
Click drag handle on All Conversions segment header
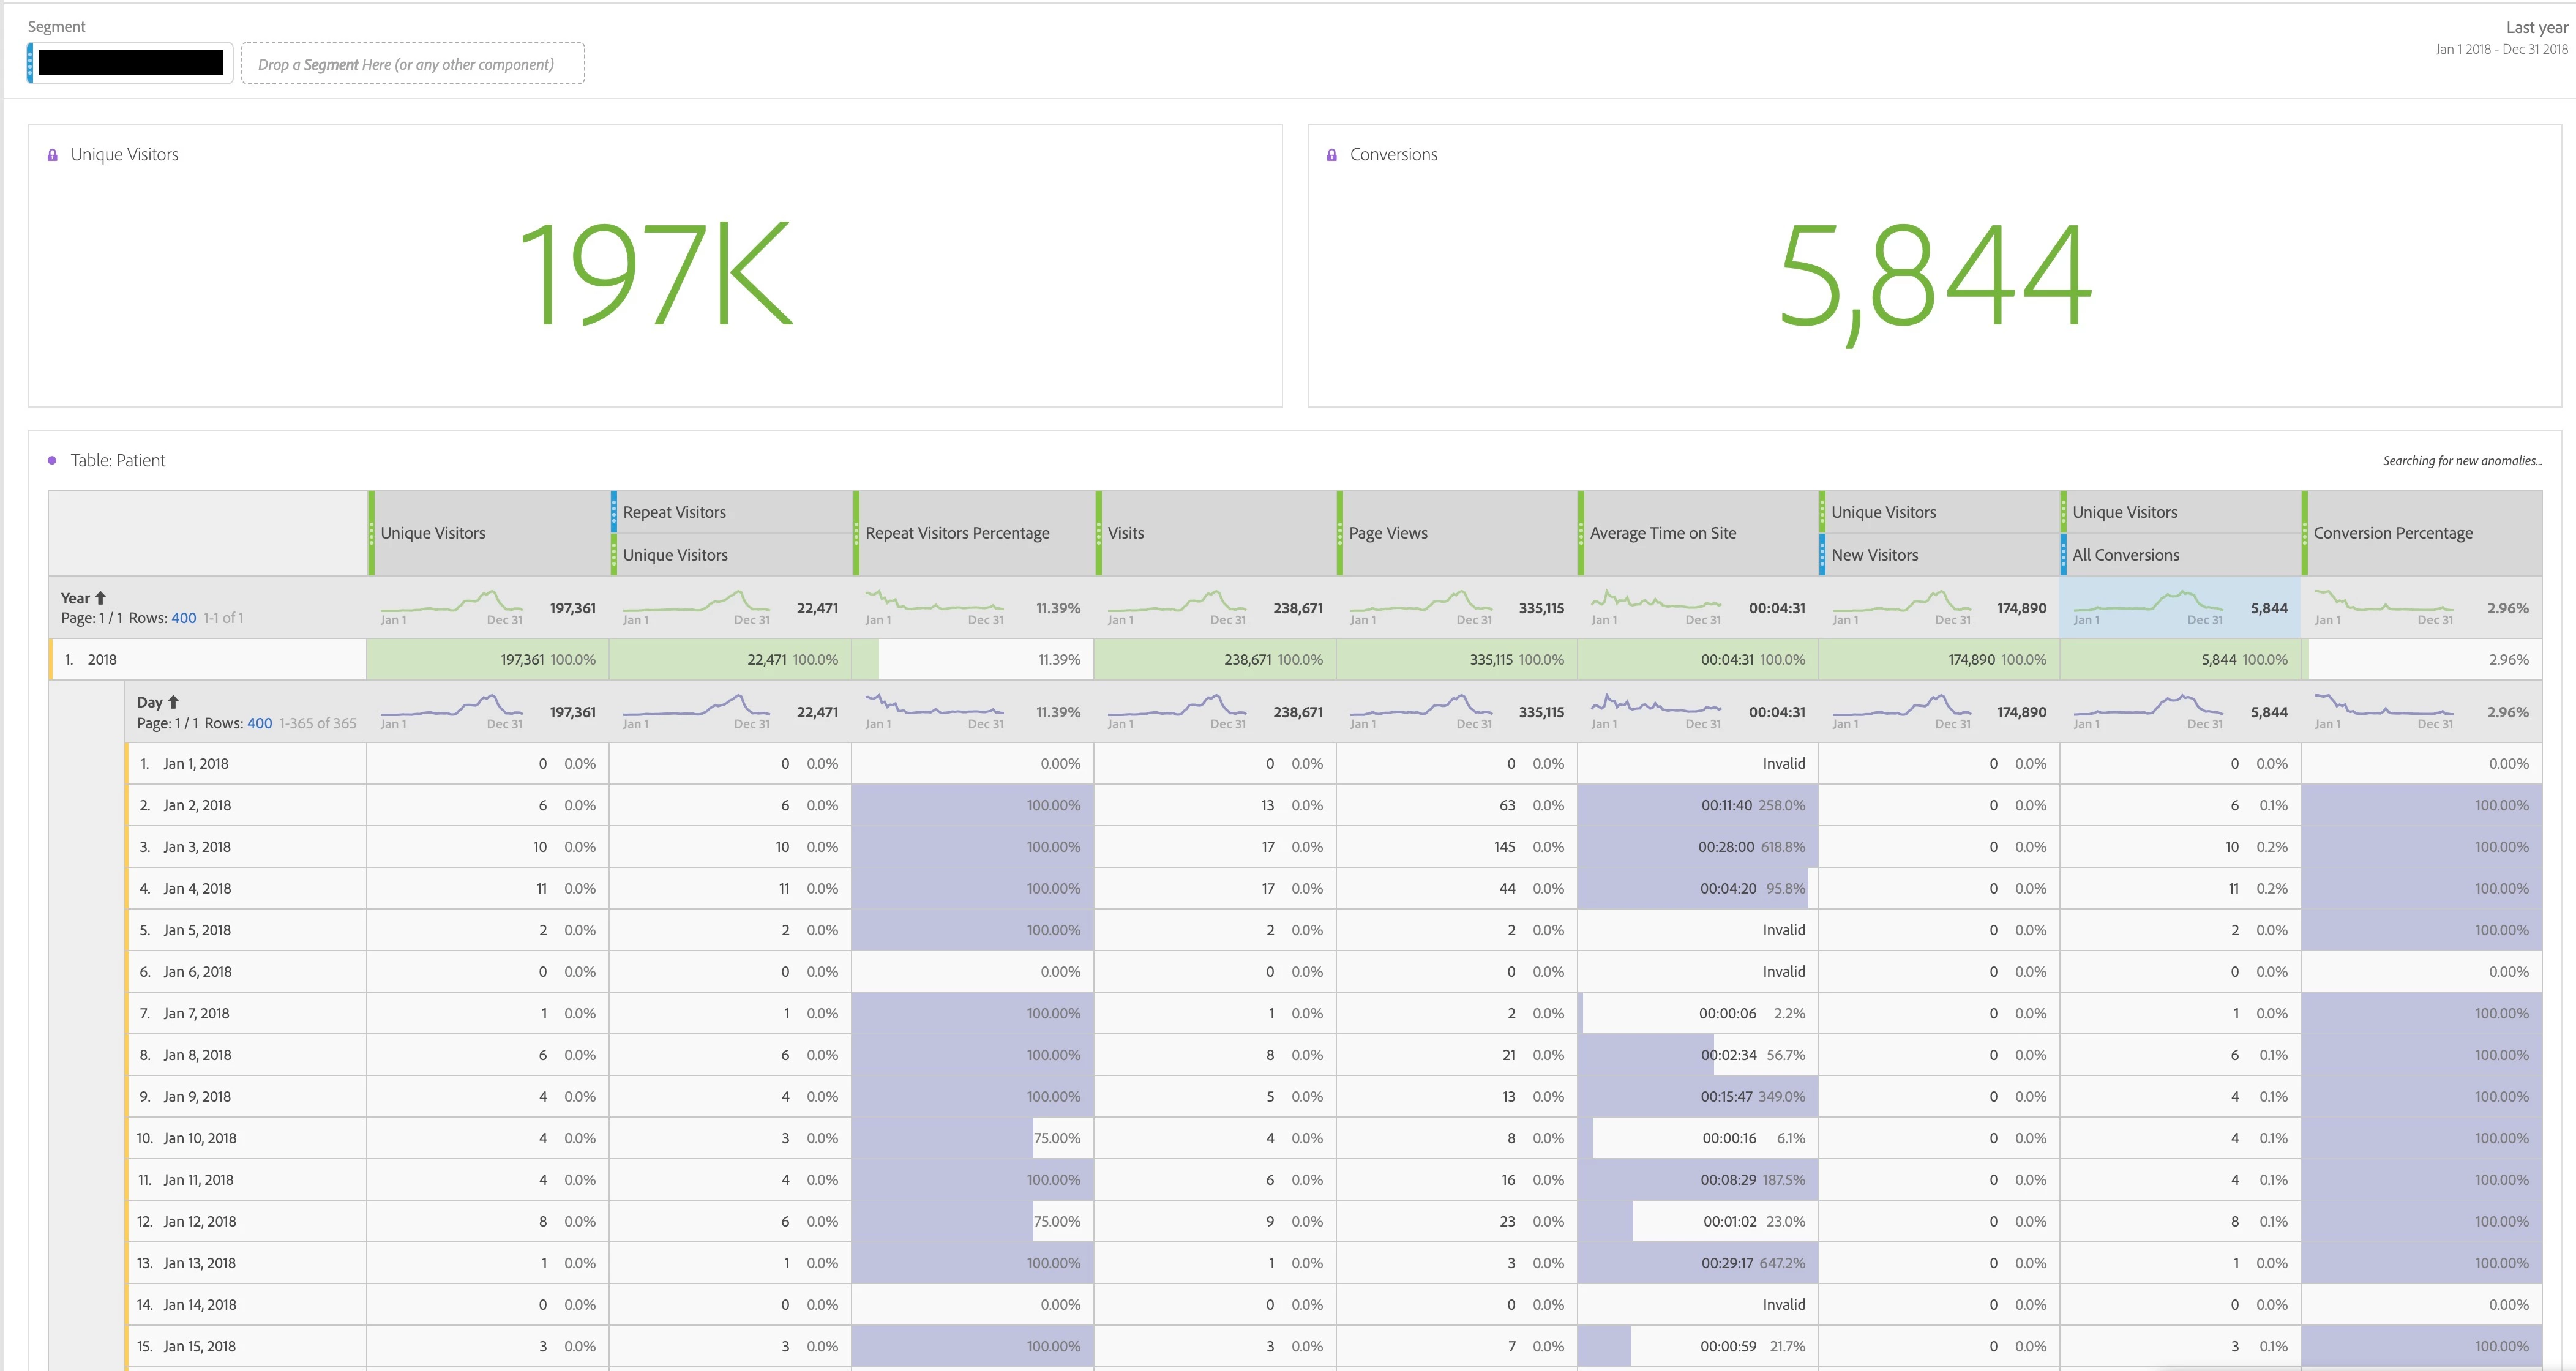2064,555
